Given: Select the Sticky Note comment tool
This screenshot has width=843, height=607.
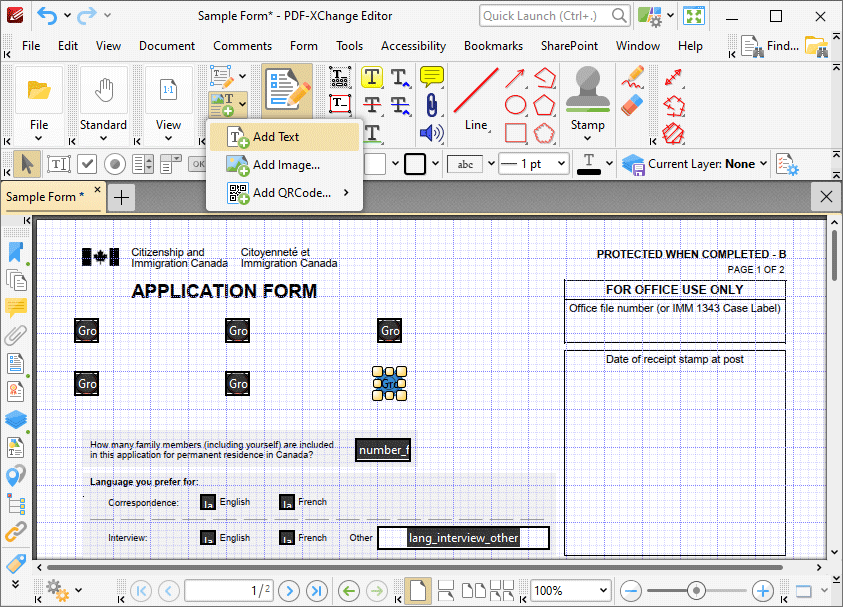Looking at the screenshot, I should pos(431,77).
